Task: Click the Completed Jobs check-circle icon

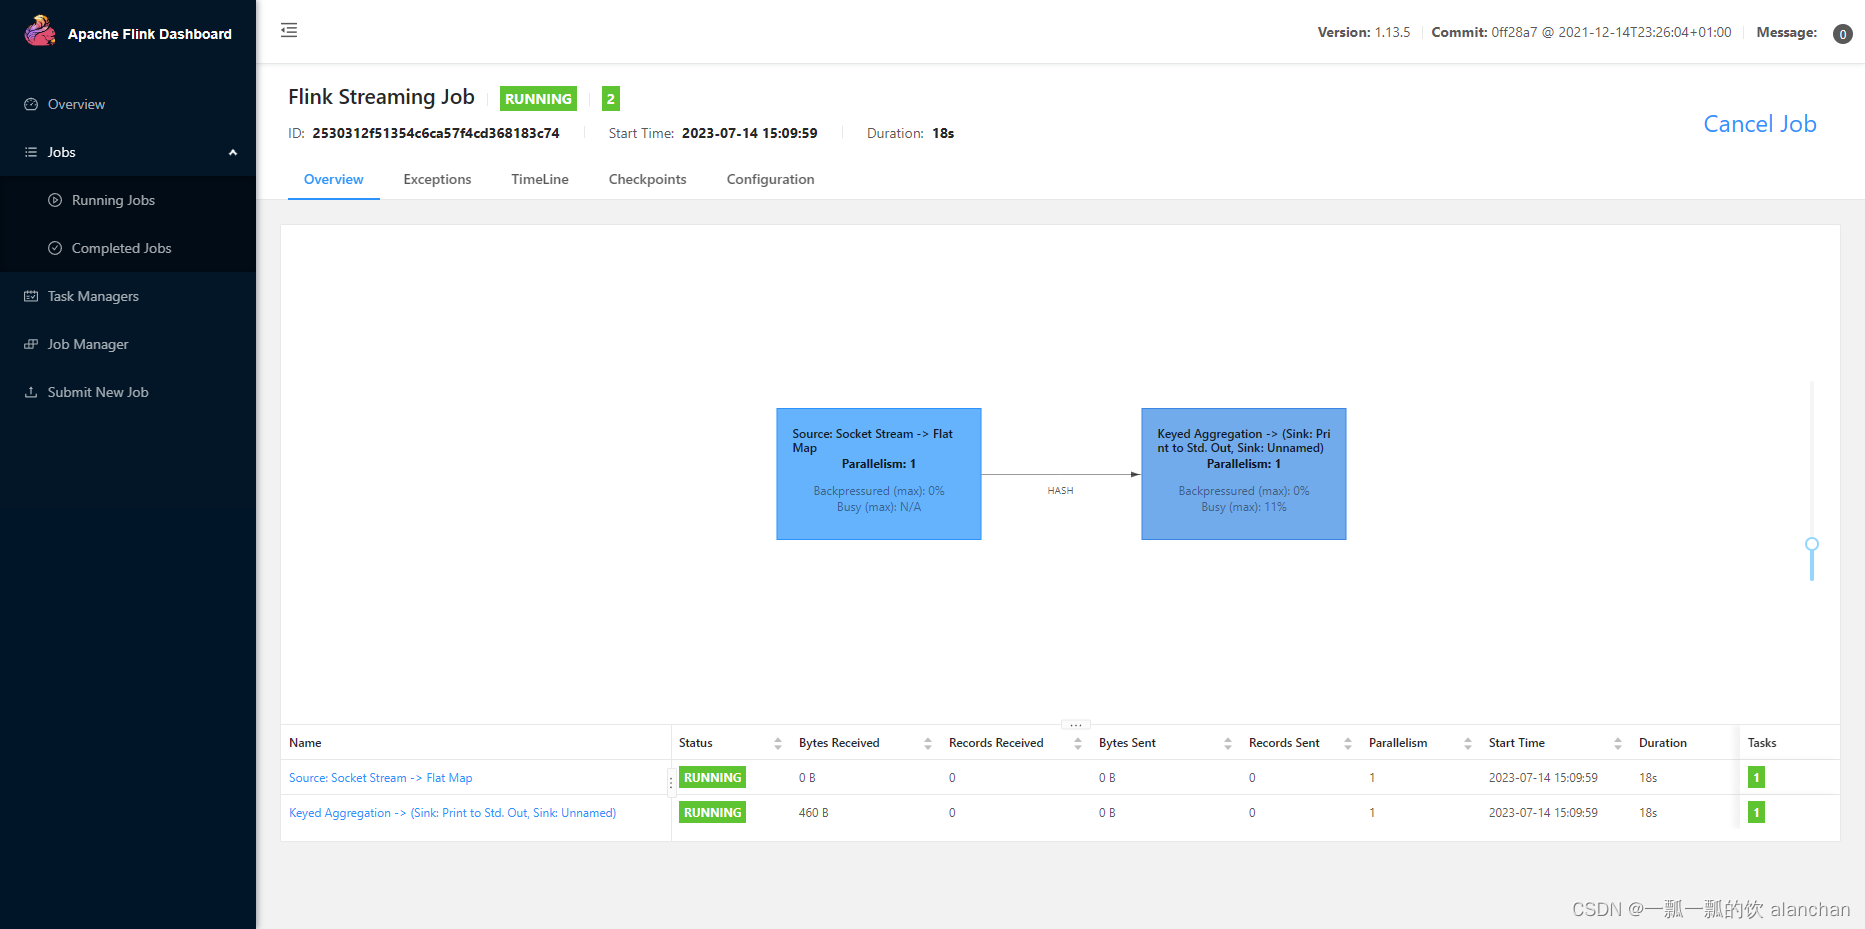Action: (55, 248)
